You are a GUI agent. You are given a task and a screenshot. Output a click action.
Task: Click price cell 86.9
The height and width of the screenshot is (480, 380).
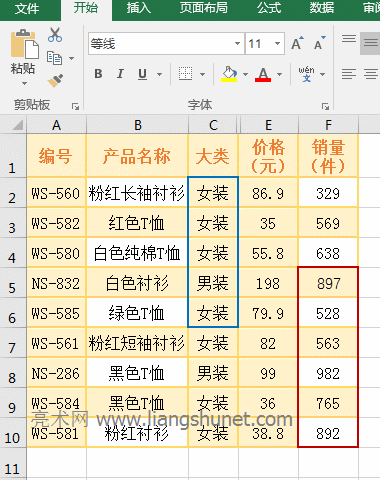pyautogui.click(x=269, y=193)
